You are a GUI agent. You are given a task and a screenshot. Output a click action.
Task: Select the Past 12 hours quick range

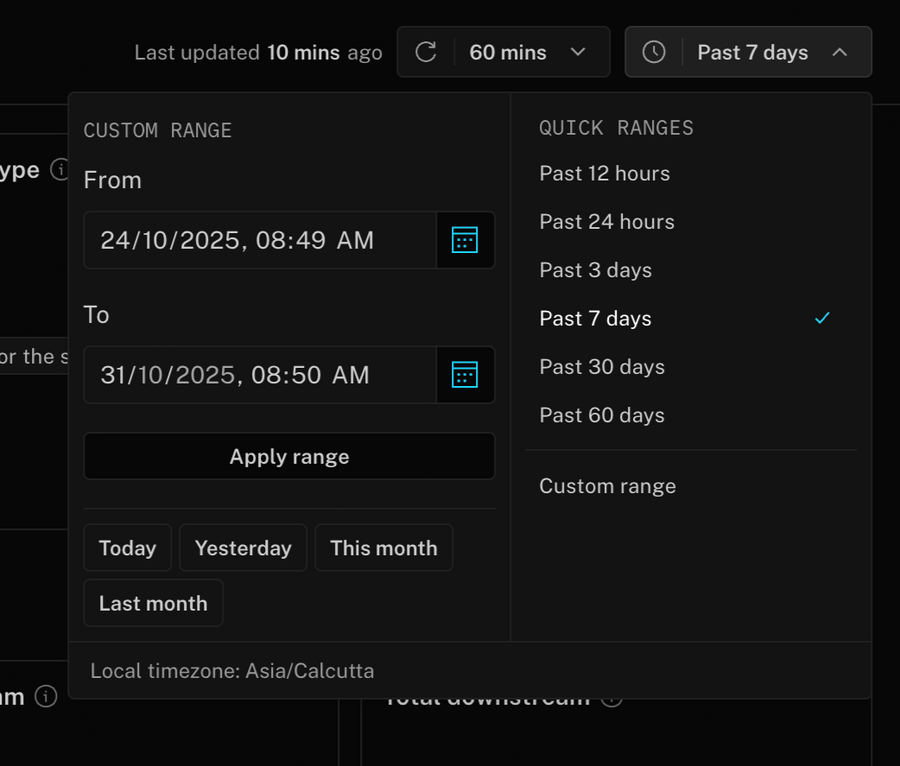click(604, 173)
